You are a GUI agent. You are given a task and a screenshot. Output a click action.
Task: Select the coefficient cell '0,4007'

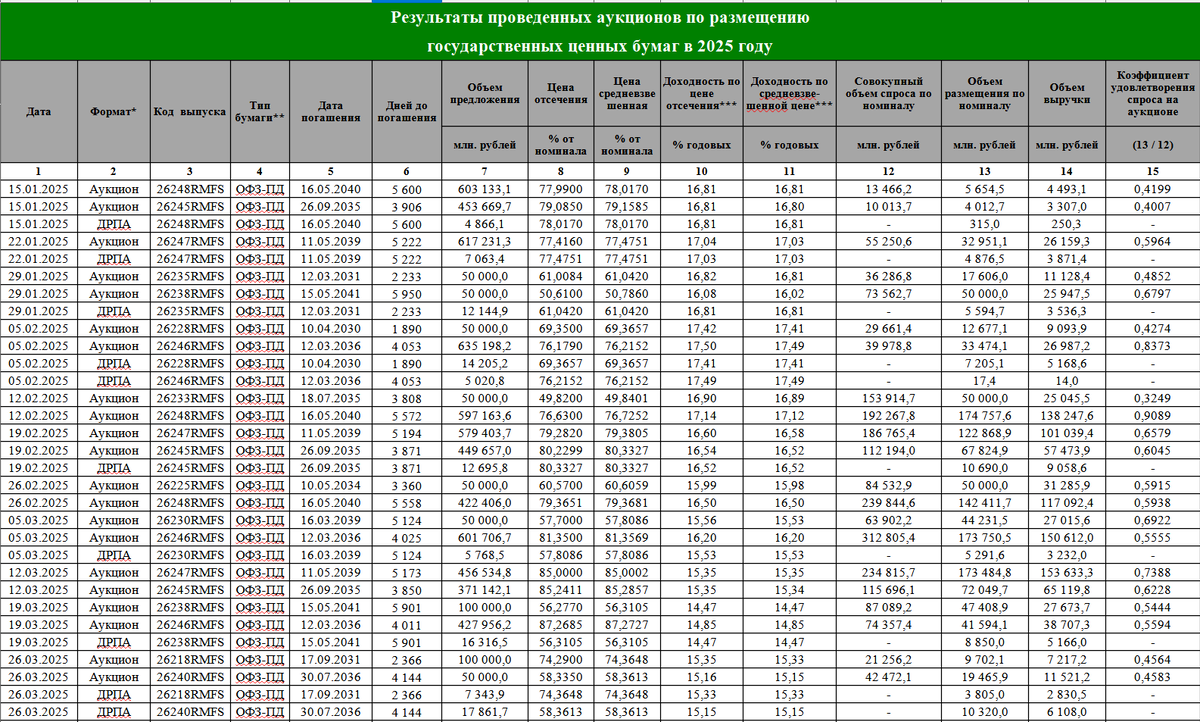(1153, 206)
